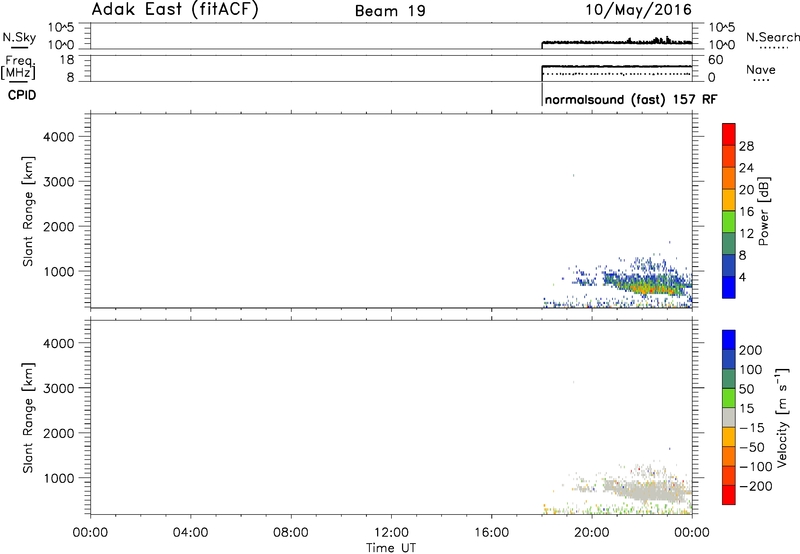The height and width of the screenshot is (554, 800).
Task: Click the "Adak East (fitACF)" plot title
Action: click(175, 10)
